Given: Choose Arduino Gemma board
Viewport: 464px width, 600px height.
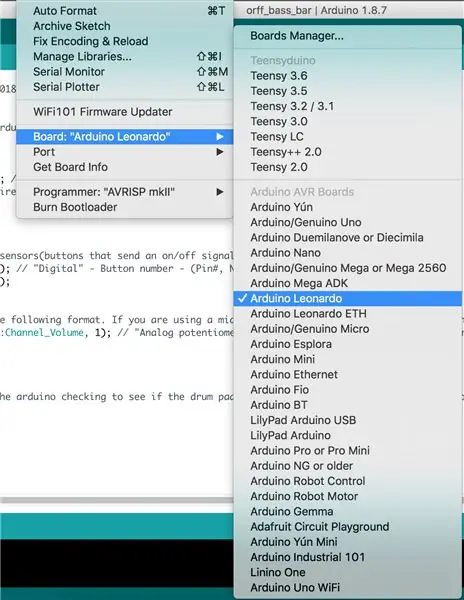Looking at the screenshot, I should click(x=348, y=512).
